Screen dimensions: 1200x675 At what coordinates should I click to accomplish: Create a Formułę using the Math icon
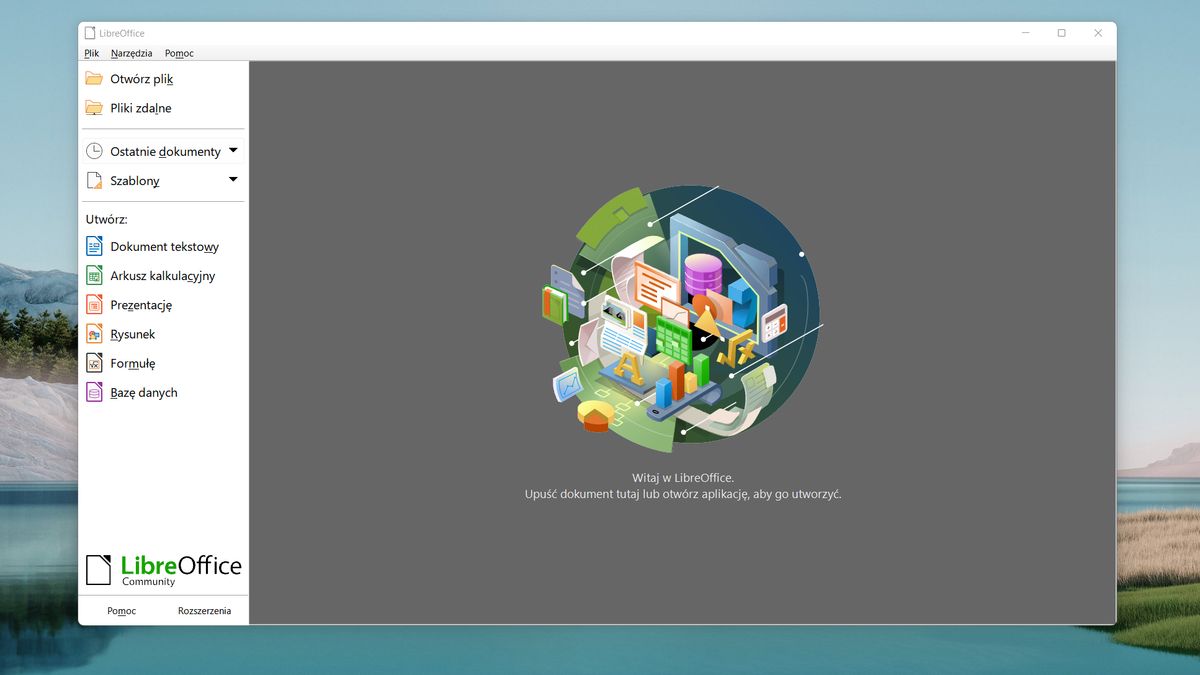[x=95, y=363]
